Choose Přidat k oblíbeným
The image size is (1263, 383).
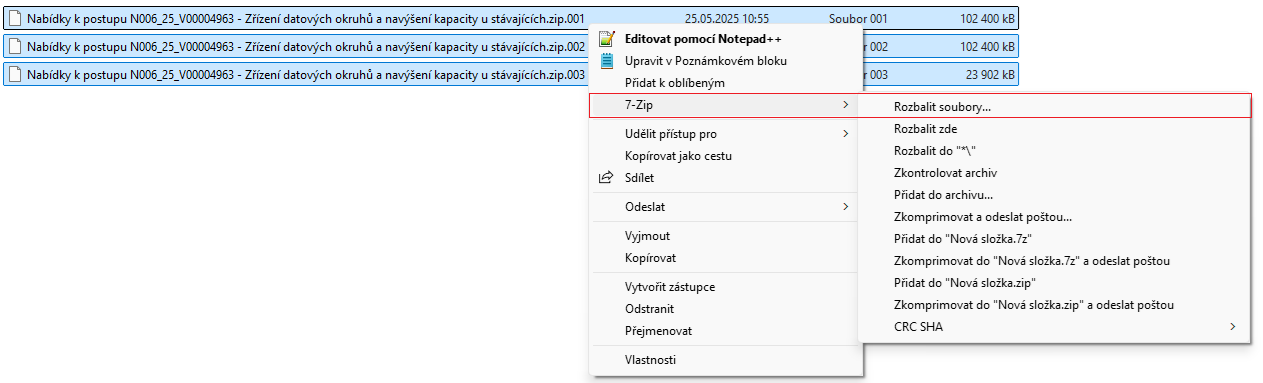725,83
